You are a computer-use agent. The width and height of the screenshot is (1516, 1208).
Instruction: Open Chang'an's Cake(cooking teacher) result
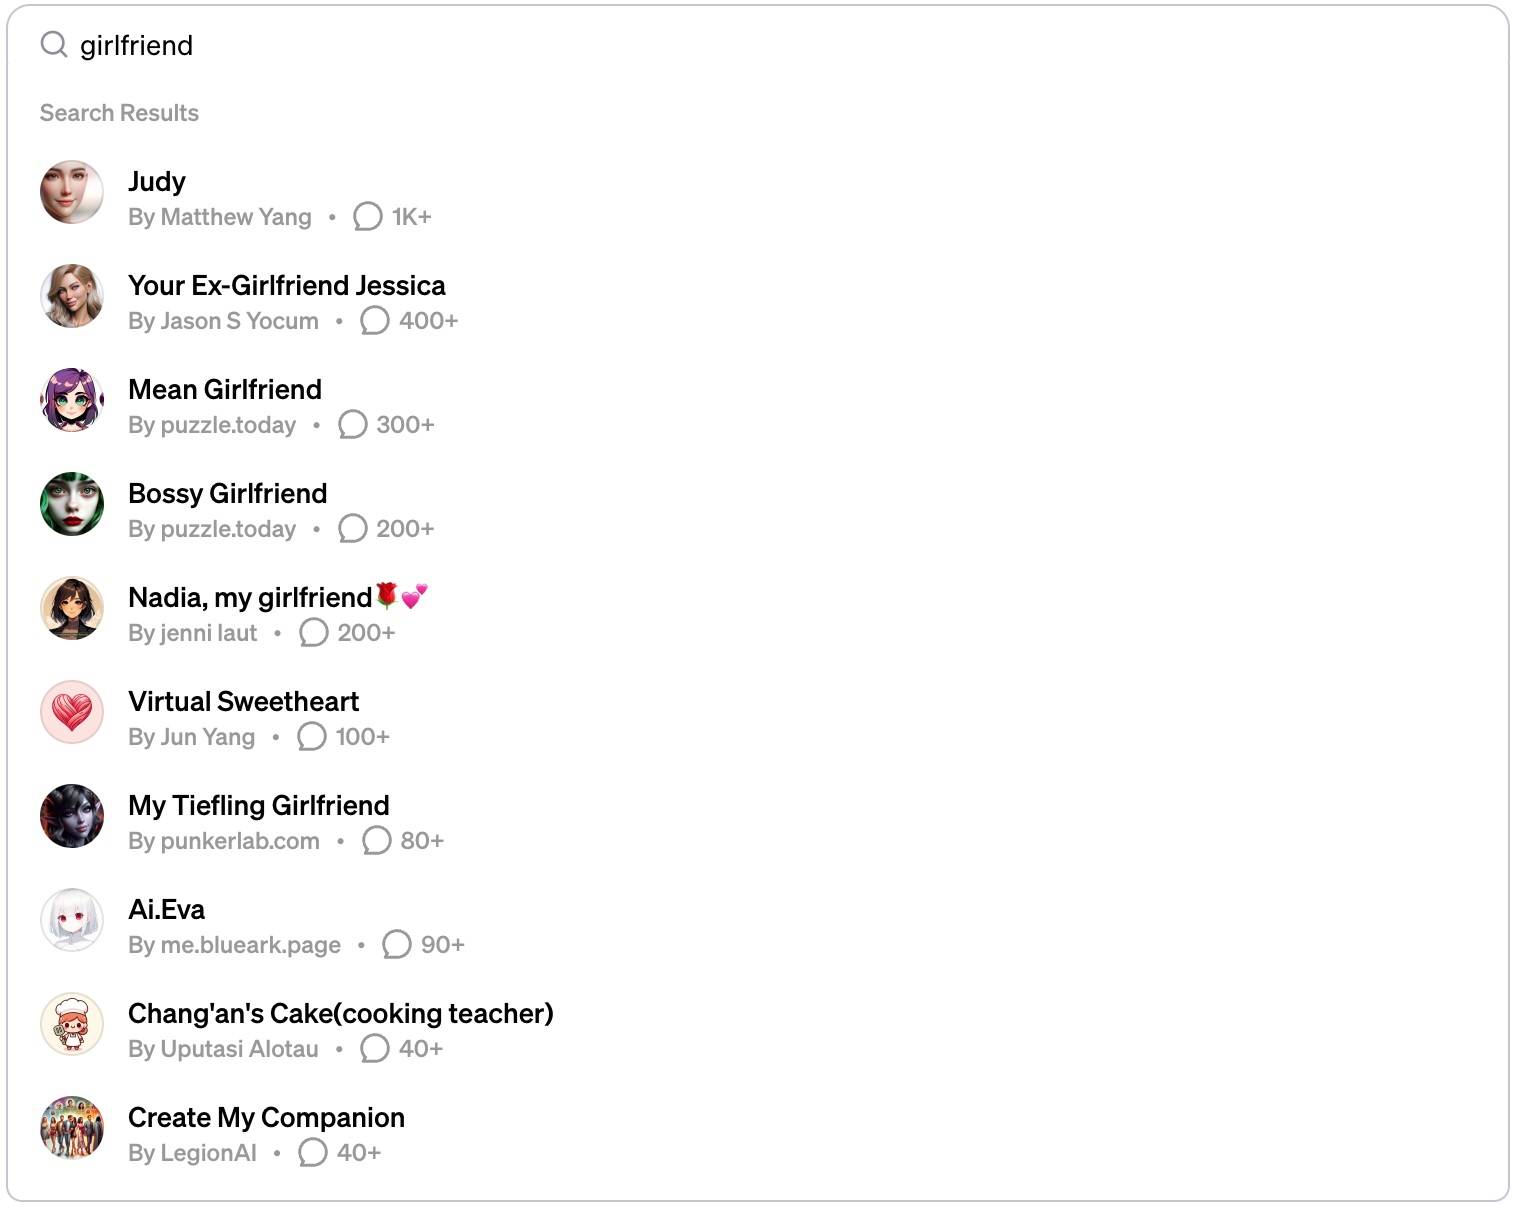[757, 1030]
